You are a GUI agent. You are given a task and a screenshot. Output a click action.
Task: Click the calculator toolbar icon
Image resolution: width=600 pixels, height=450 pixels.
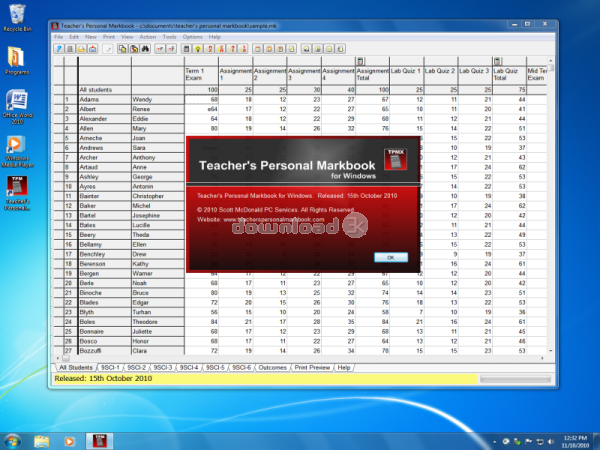coord(186,49)
